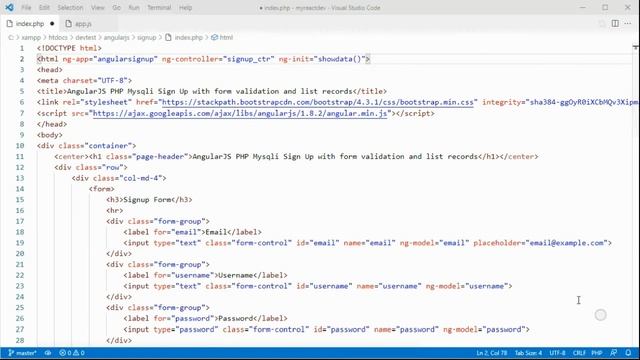This screenshot has width=640, height=360.
Task: Open the Go menu
Action: [116, 8]
